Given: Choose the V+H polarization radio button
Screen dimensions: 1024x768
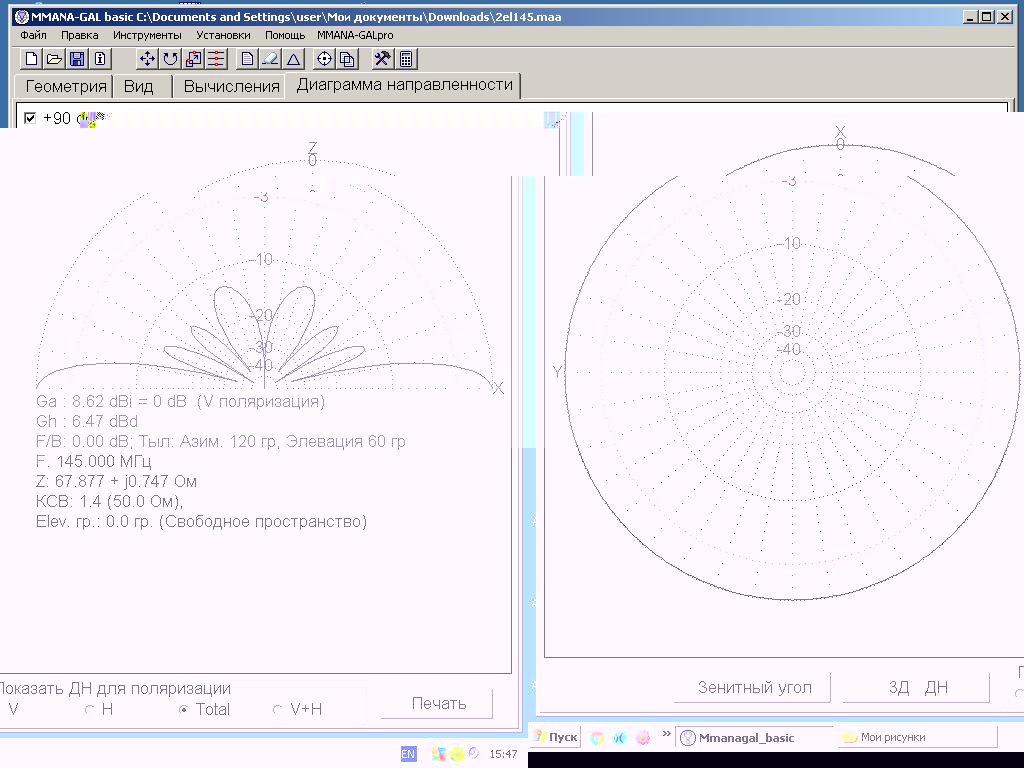Looking at the screenshot, I should pos(278,710).
